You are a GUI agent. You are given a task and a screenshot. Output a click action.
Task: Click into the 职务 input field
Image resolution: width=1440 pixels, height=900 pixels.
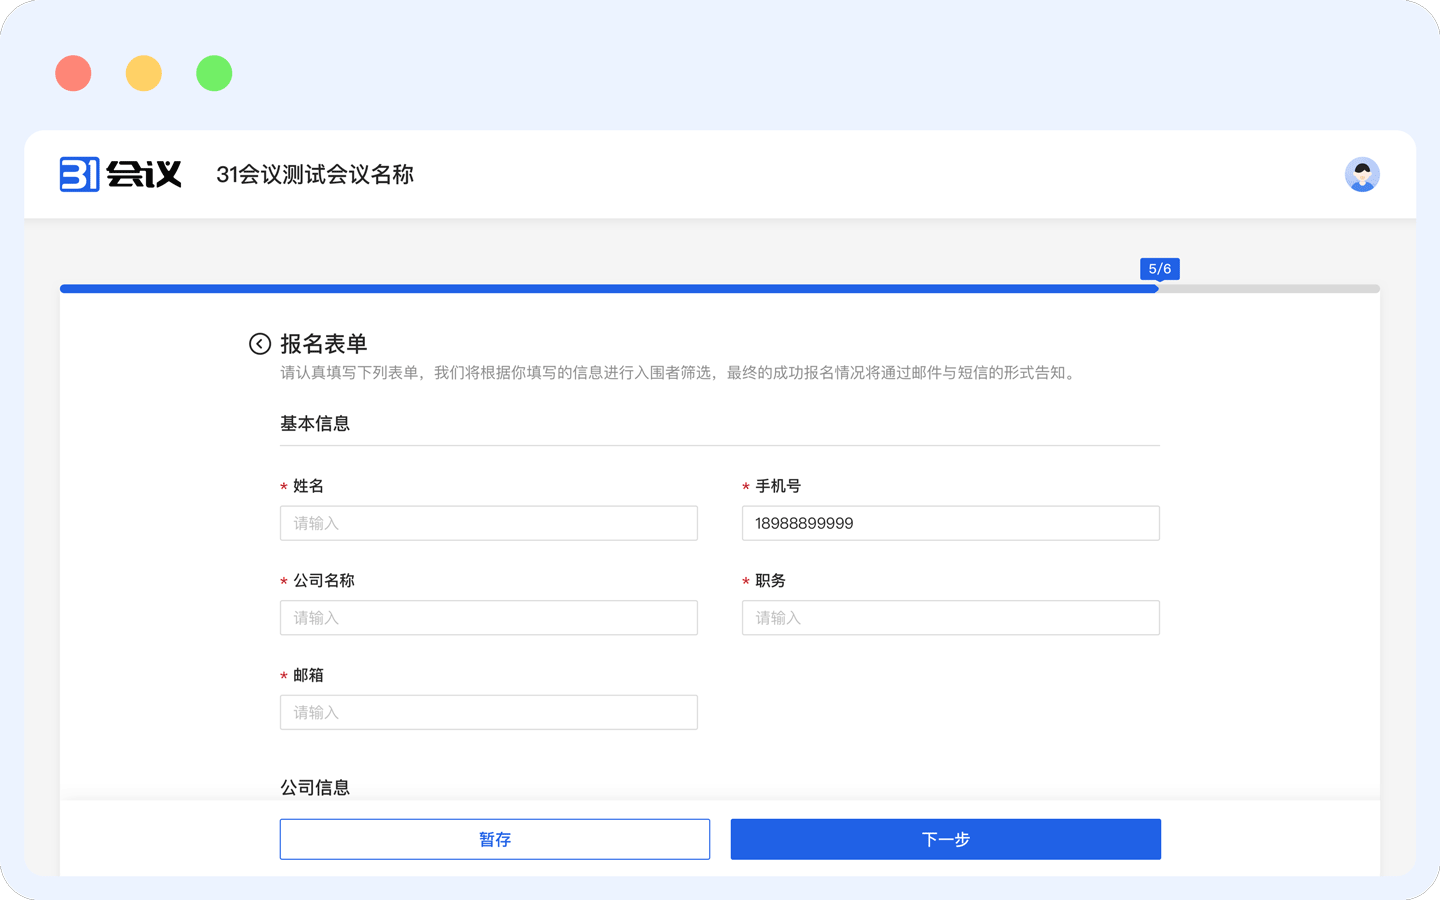click(x=950, y=618)
